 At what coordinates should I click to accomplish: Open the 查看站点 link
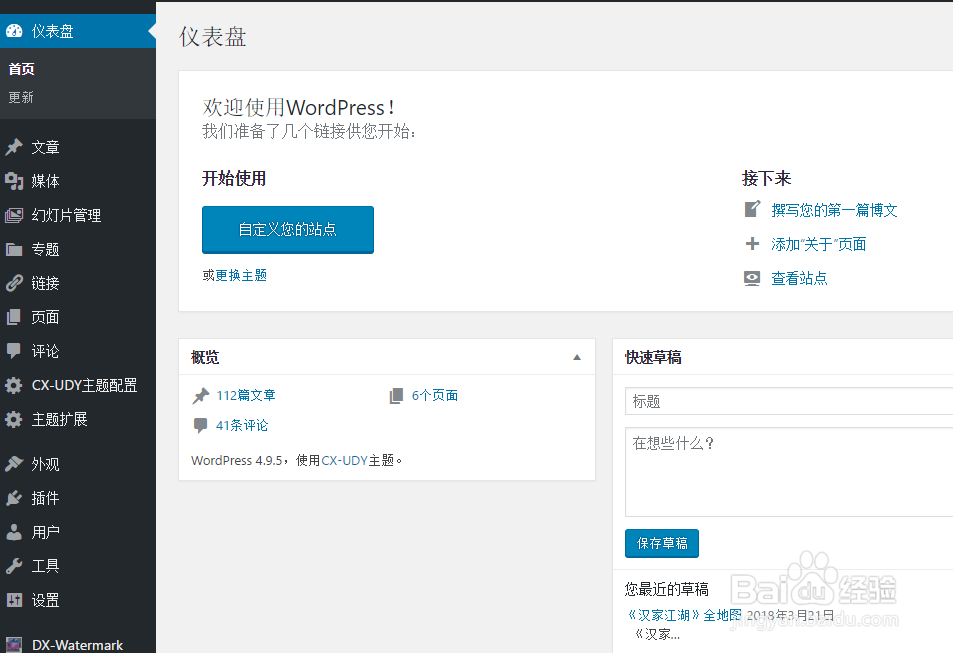coord(799,278)
